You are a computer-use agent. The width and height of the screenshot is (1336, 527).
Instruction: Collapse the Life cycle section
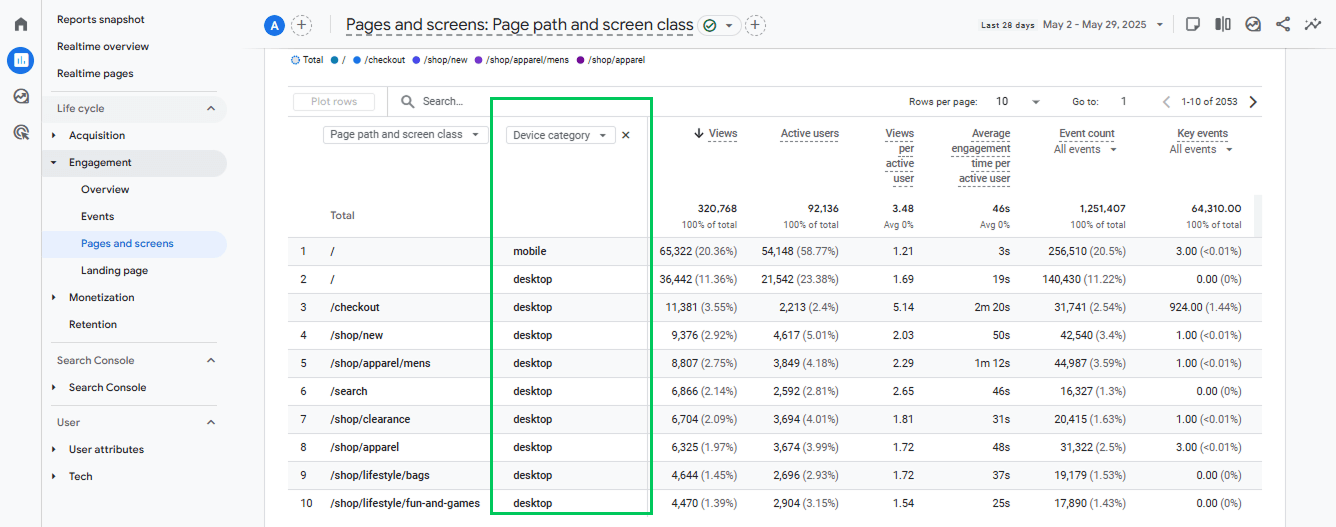(211, 108)
